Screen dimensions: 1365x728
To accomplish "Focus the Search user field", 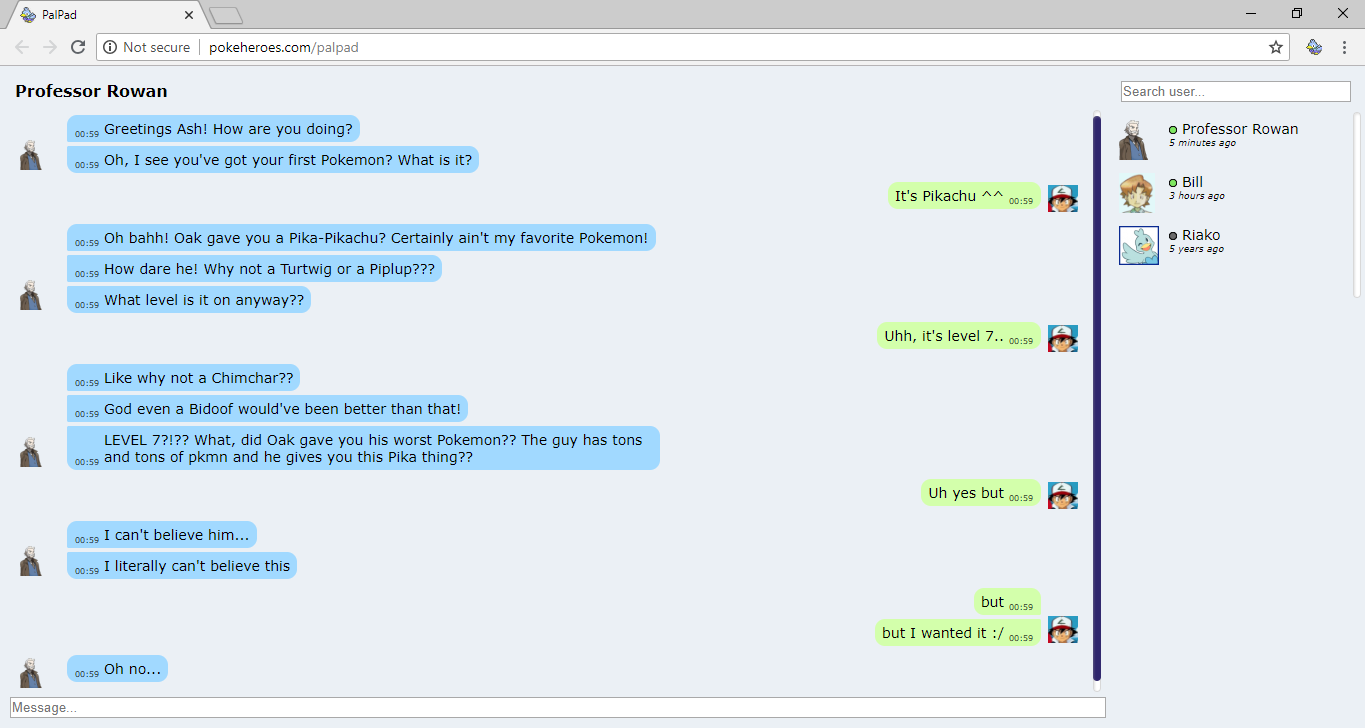I will 1235,91.
